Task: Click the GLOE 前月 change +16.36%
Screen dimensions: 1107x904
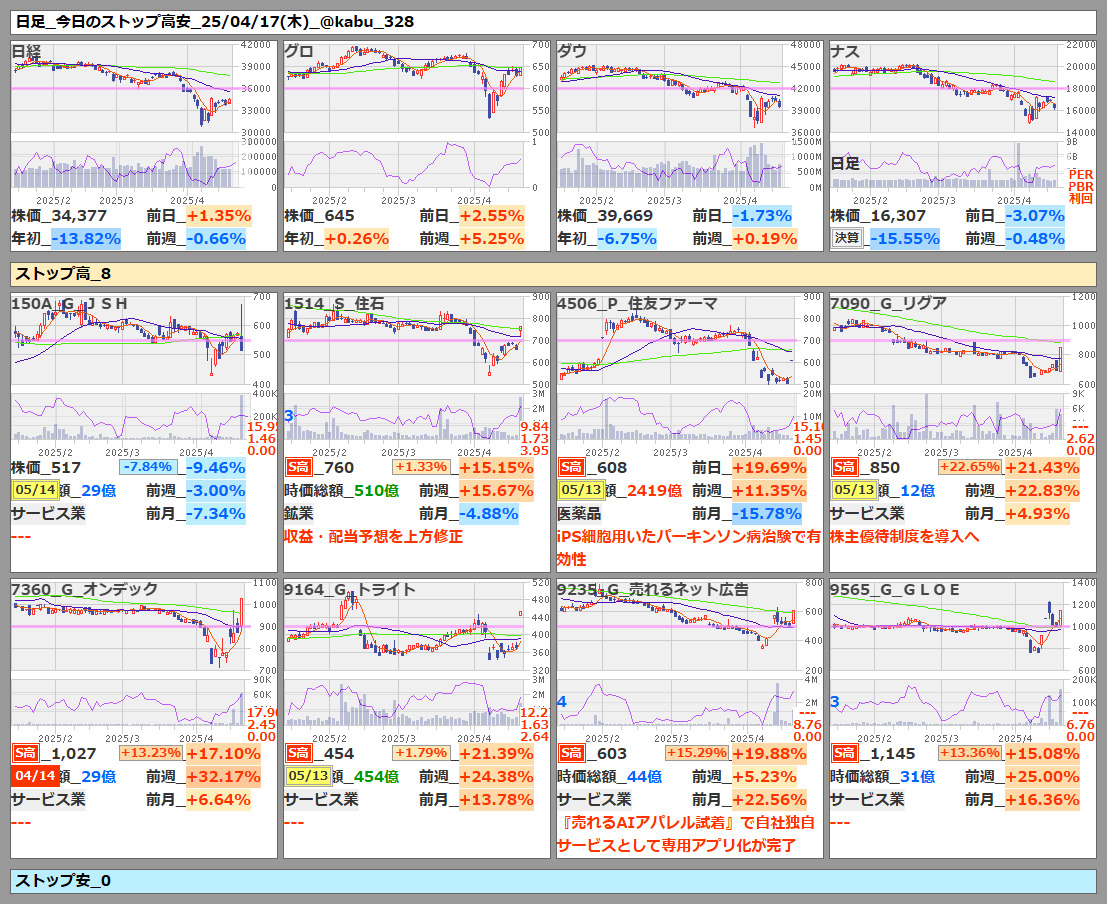Action: pyautogui.click(x=1043, y=799)
